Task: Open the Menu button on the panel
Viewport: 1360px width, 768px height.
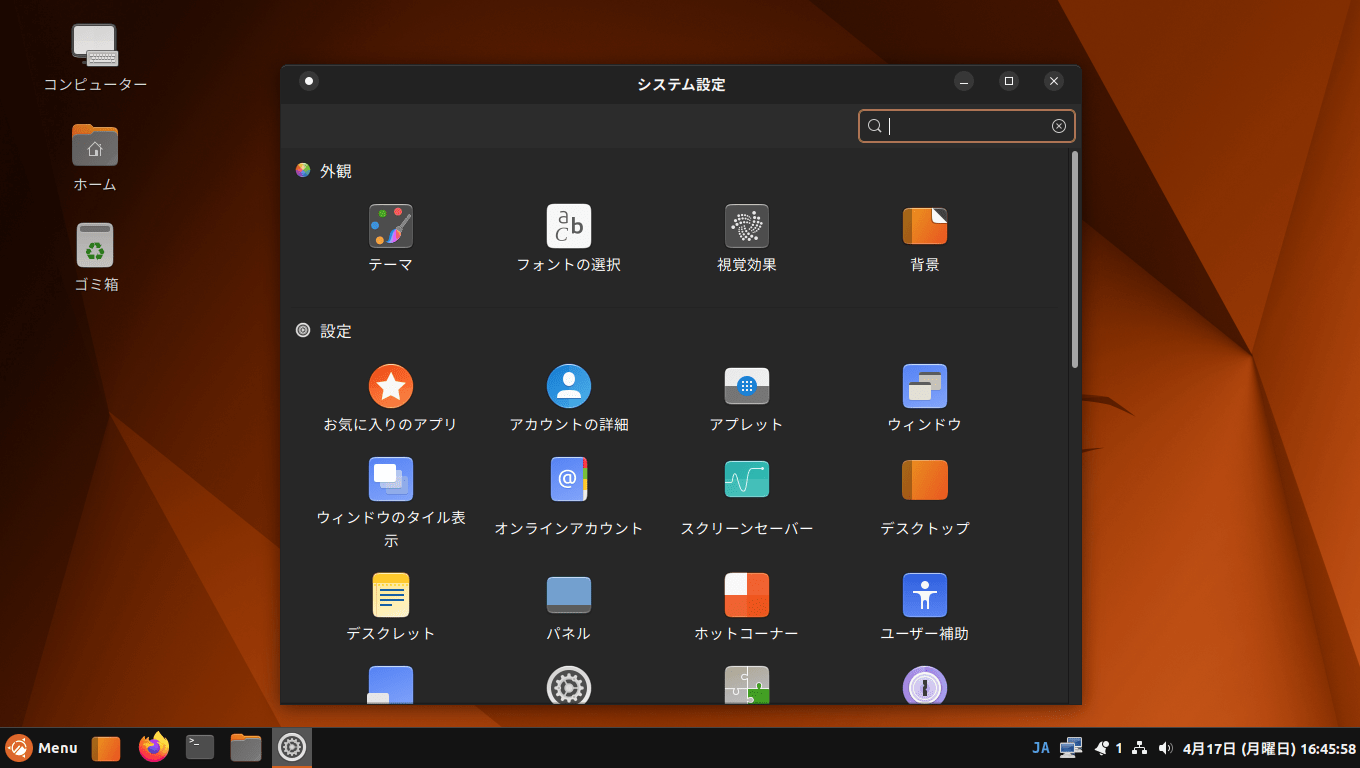Action: [42, 748]
